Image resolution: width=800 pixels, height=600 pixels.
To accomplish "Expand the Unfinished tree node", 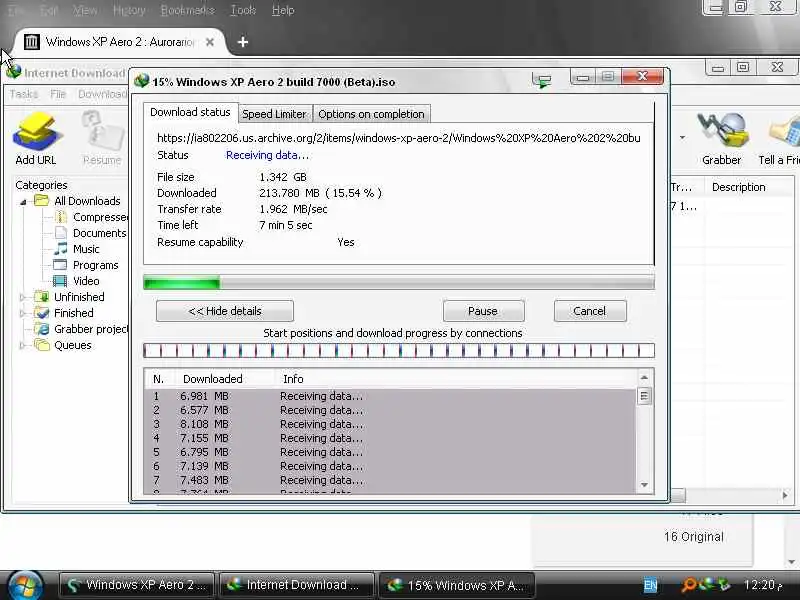I will click(x=22, y=297).
